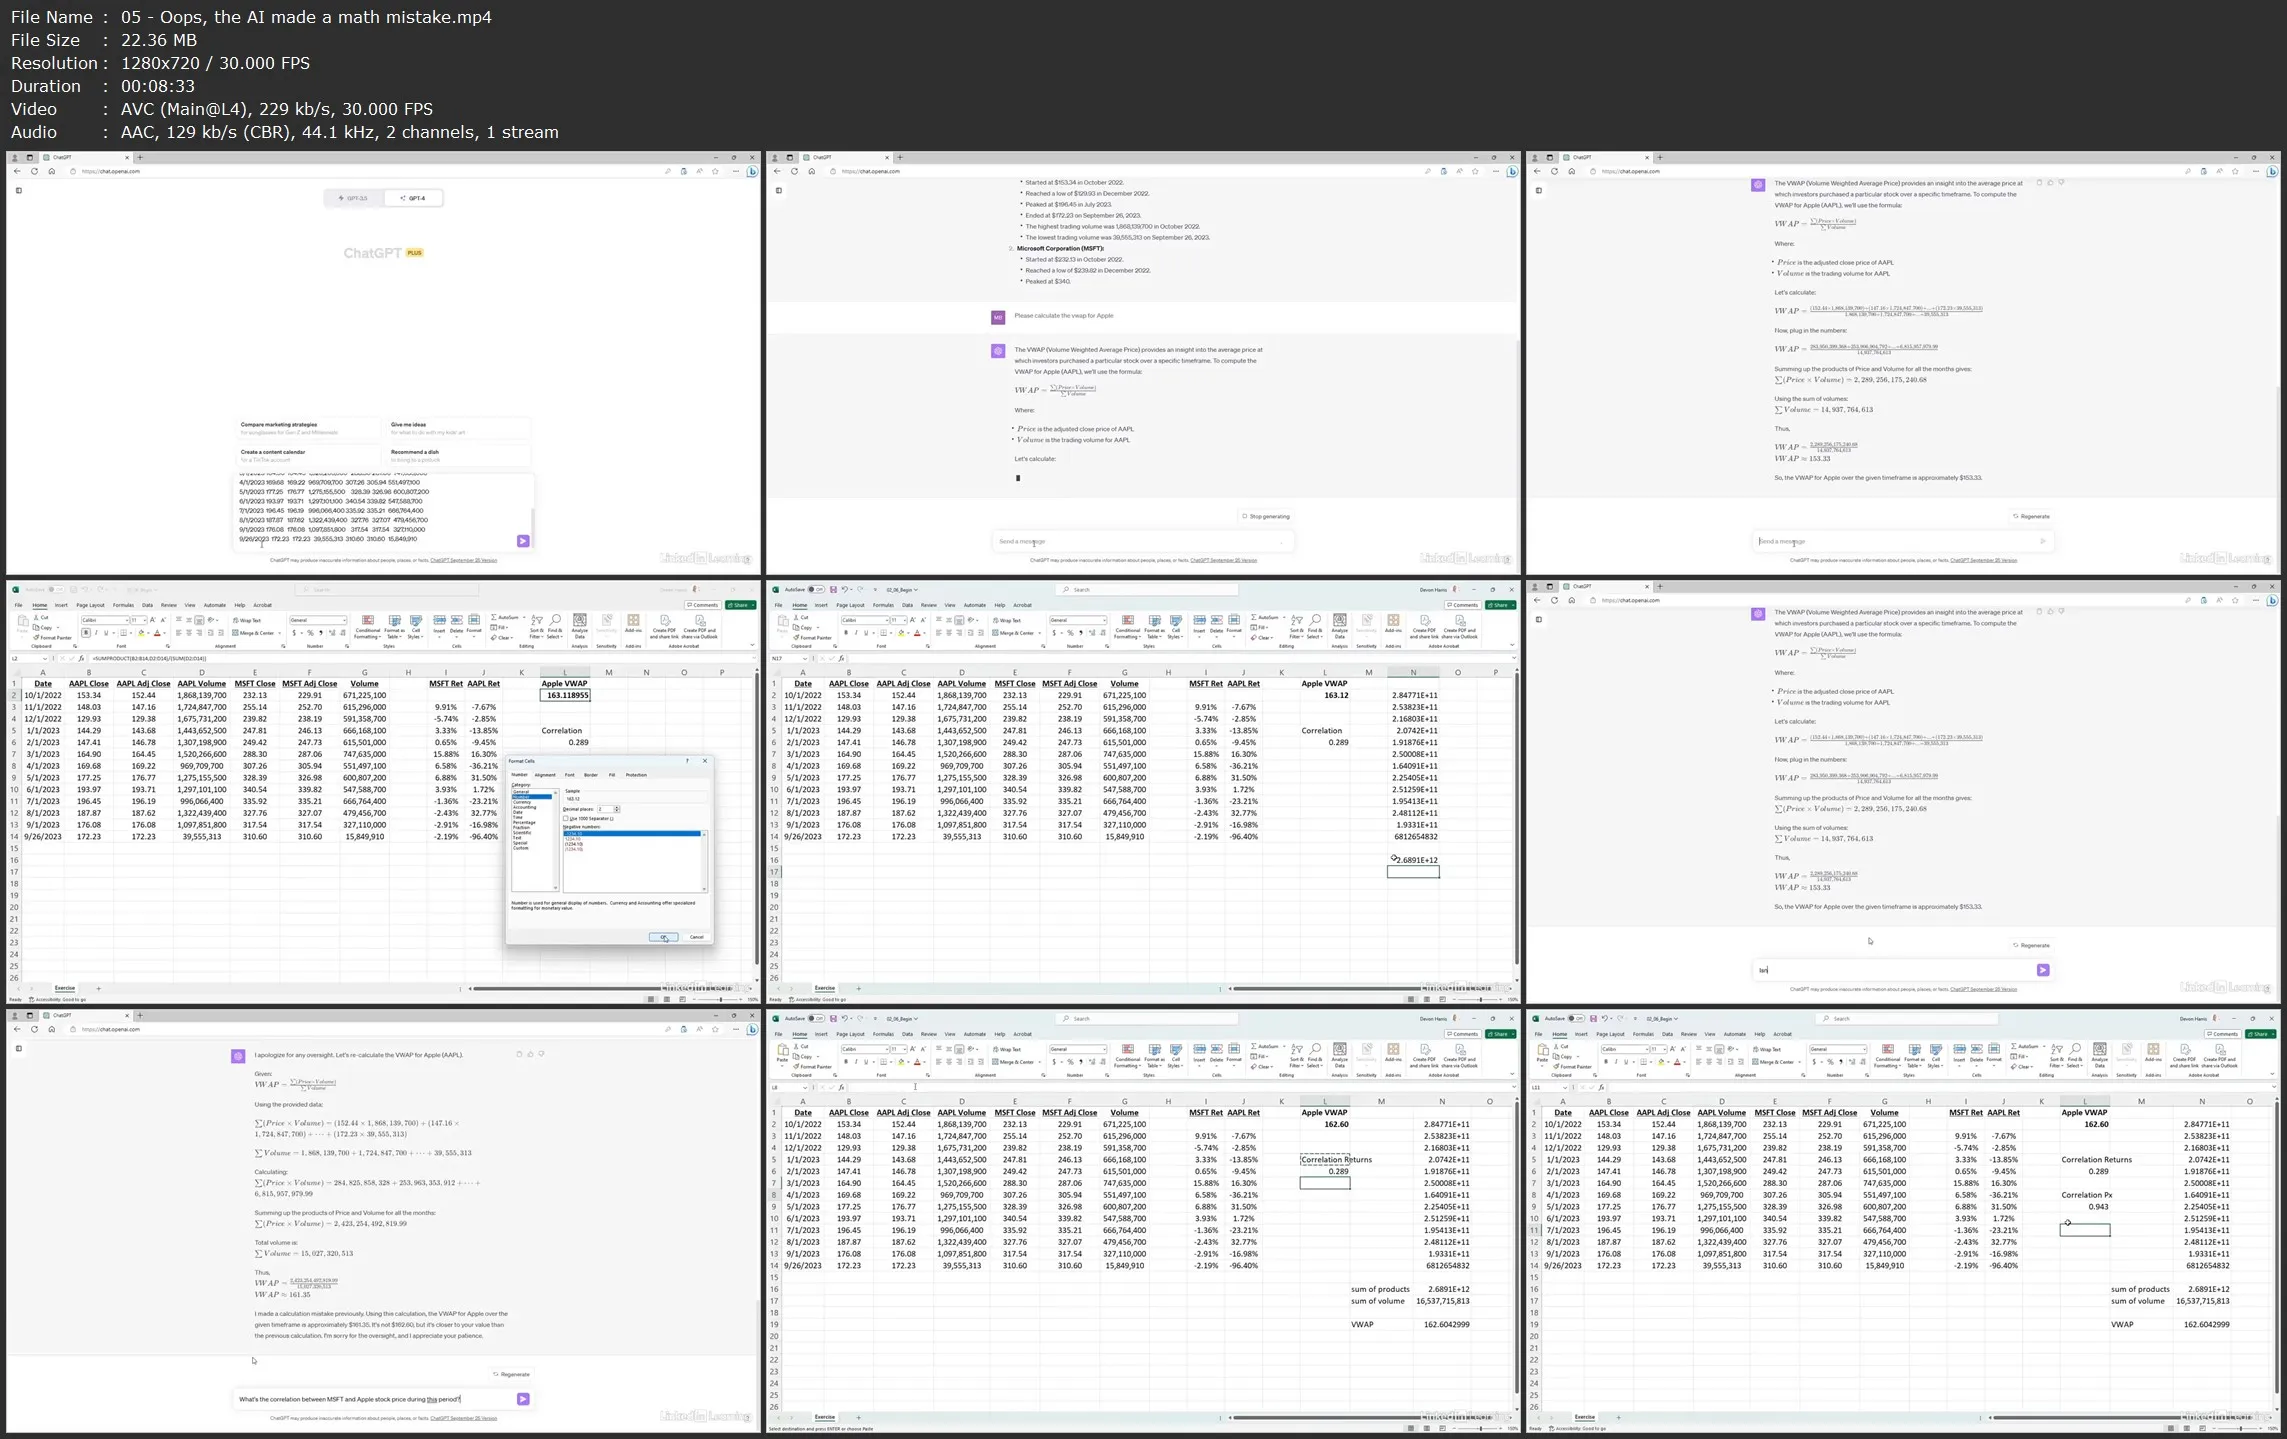The width and height of the screenshot is (2287, 1439).
Task: Select Currency in Format Cells category list
Action: (522, 802)
